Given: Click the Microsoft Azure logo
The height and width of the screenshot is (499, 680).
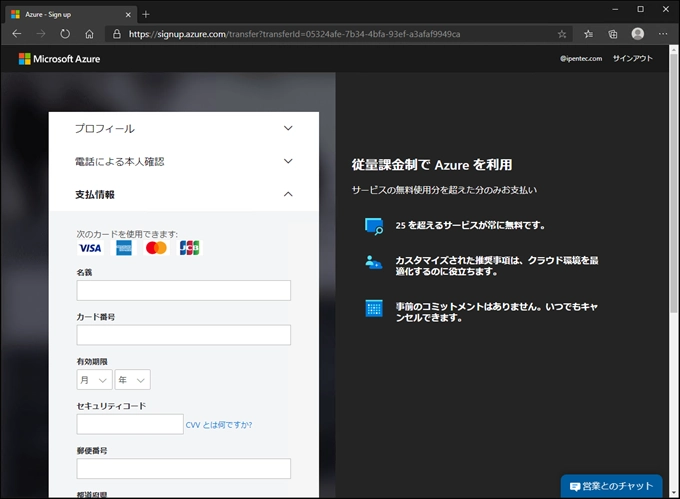Looking at the screenshot, I should (59, 59).
